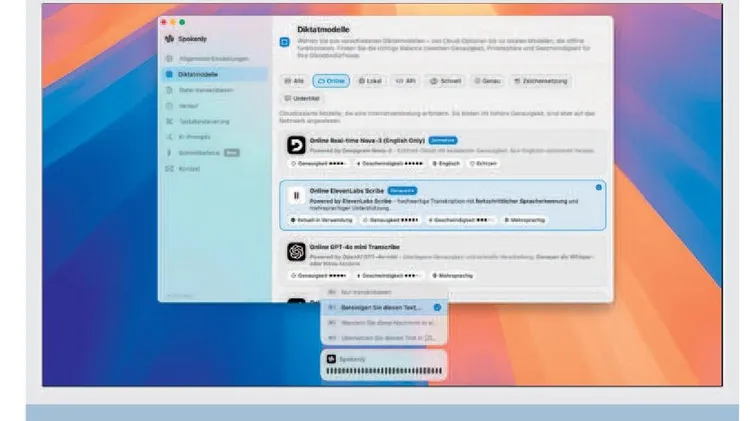Click the OpenAI logo of GPT-4o mini Transcribe

click(x=296, y=252)
